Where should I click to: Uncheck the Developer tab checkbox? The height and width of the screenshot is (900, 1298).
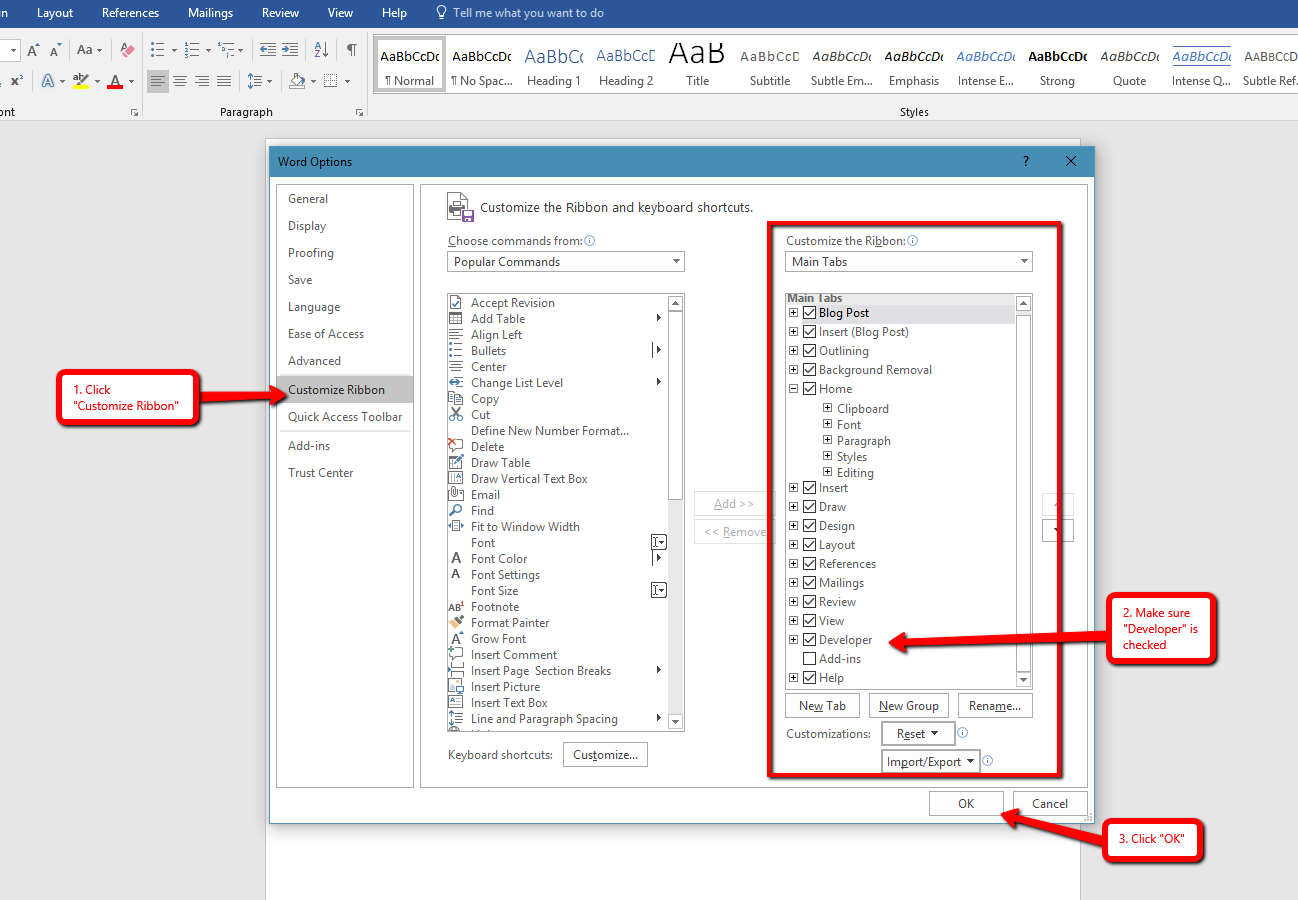tap(809, 639)
